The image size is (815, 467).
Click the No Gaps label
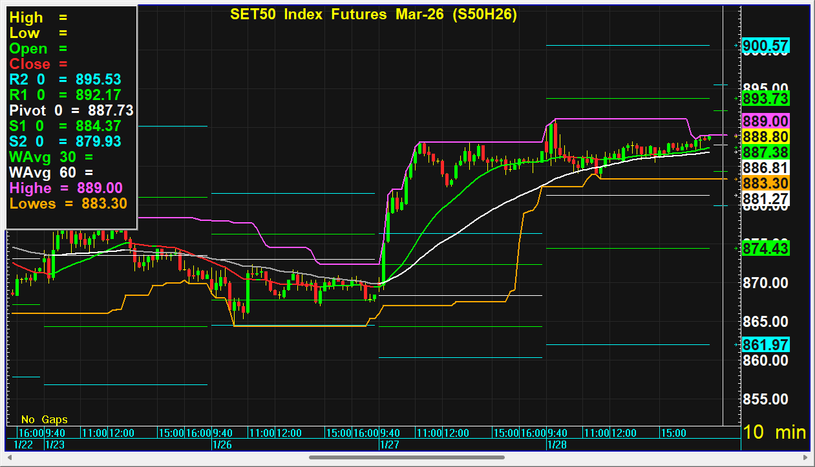[41, 418]
